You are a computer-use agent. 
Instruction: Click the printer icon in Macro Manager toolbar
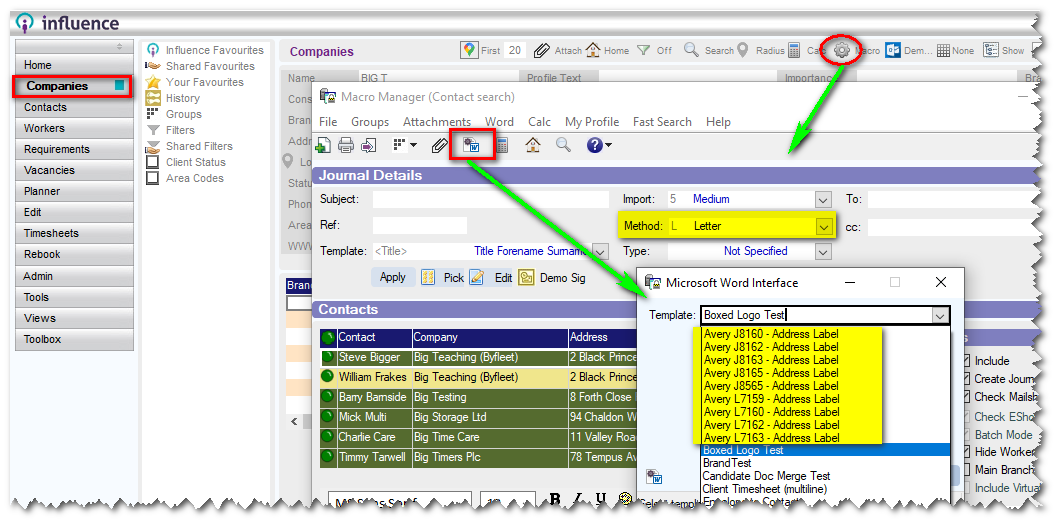click(x=346, y=145)
